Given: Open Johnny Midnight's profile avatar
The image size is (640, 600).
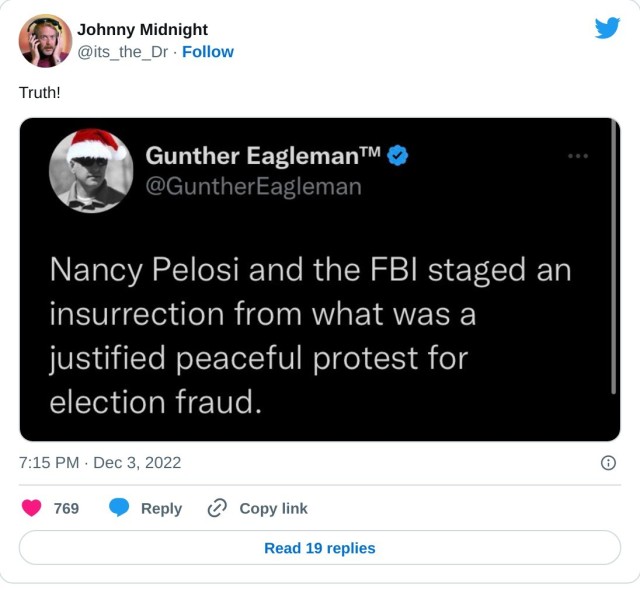Looking at the screenshot, I should pyautogui.click(x=45, y=40).
